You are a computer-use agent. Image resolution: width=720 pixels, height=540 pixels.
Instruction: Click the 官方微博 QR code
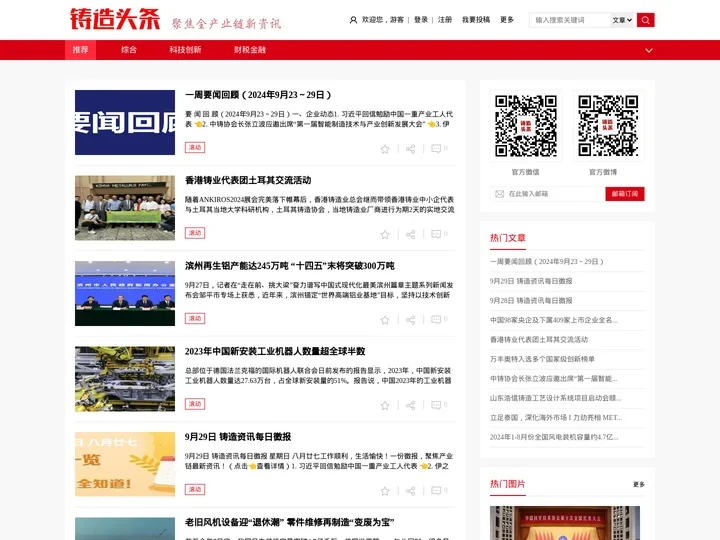click(608, 126)
